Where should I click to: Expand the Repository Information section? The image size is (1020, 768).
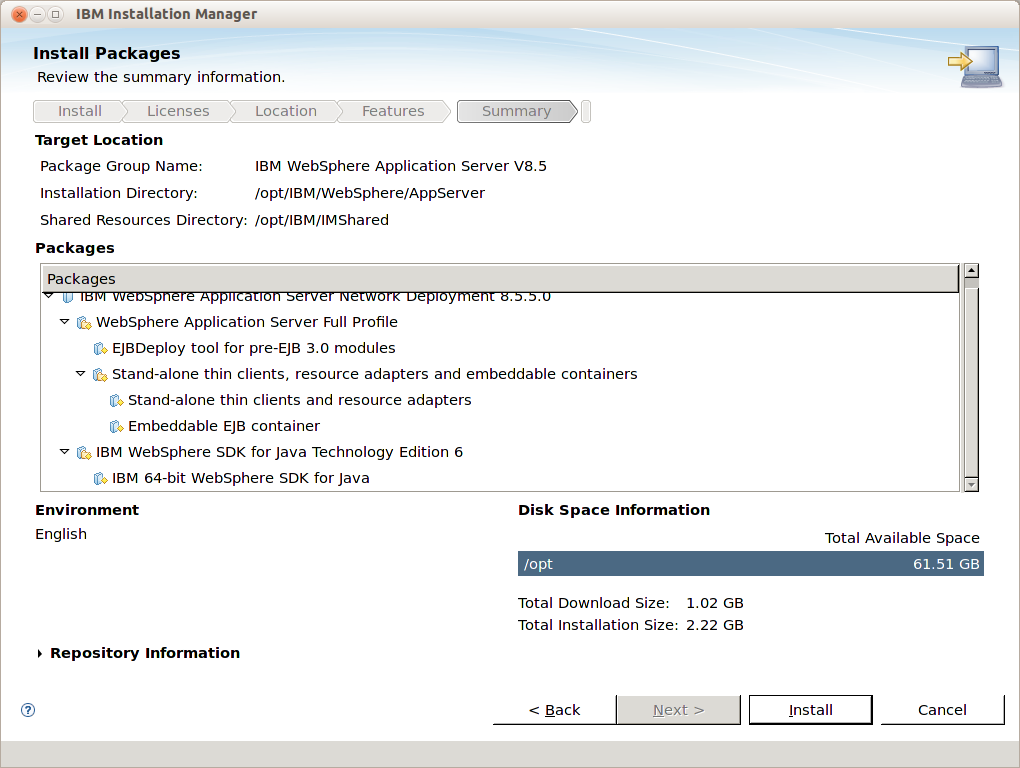point(40,654)
